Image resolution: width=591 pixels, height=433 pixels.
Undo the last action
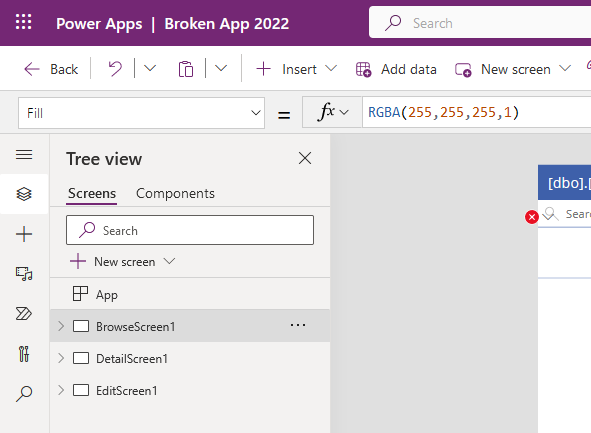[115, 69]
